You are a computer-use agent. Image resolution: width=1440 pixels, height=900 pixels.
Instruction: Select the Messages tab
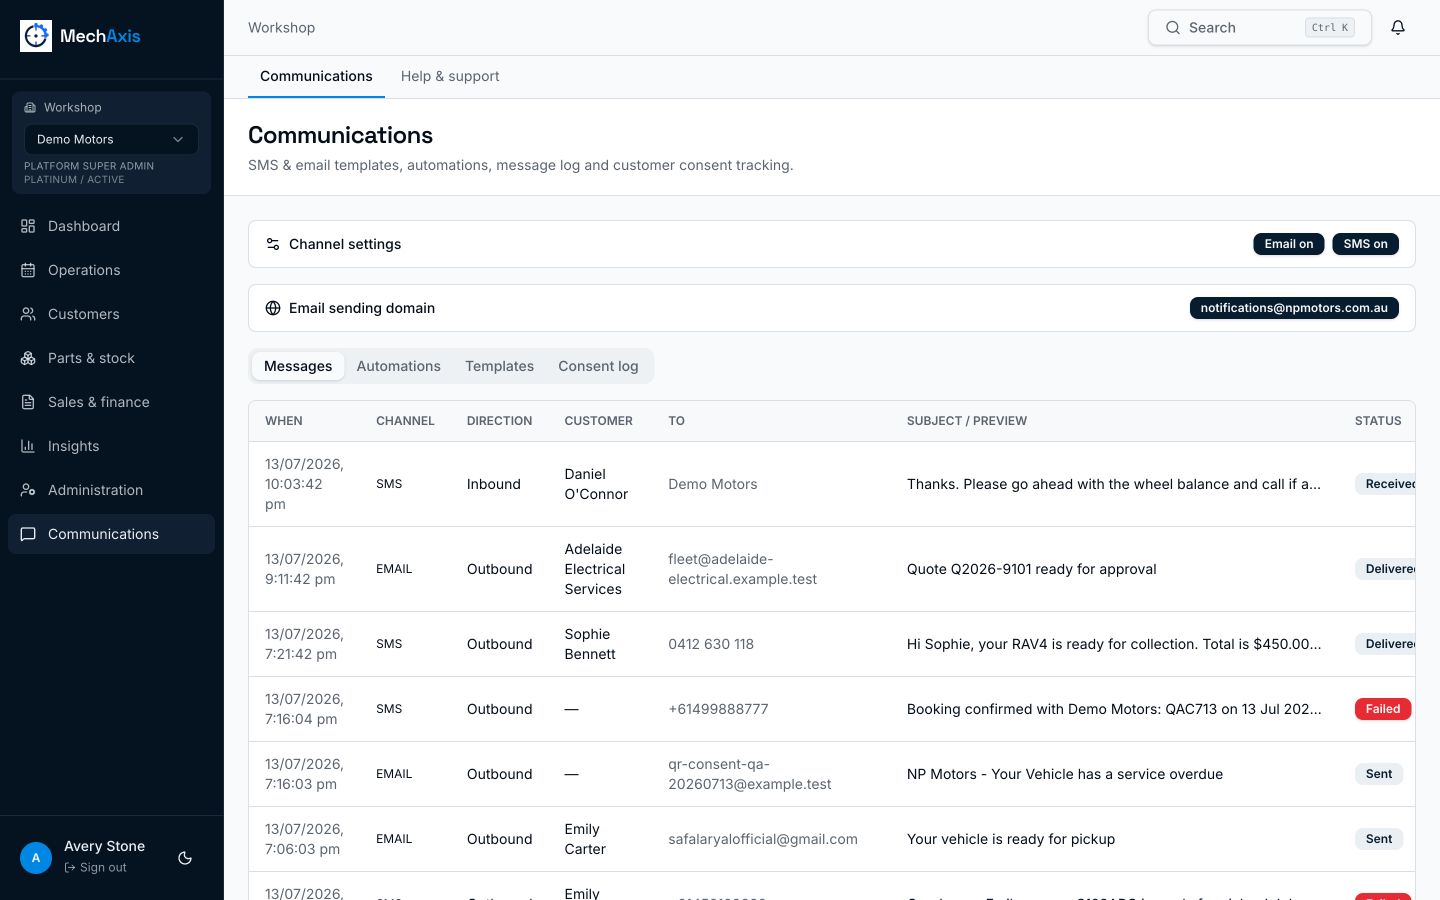pos(298,366)
